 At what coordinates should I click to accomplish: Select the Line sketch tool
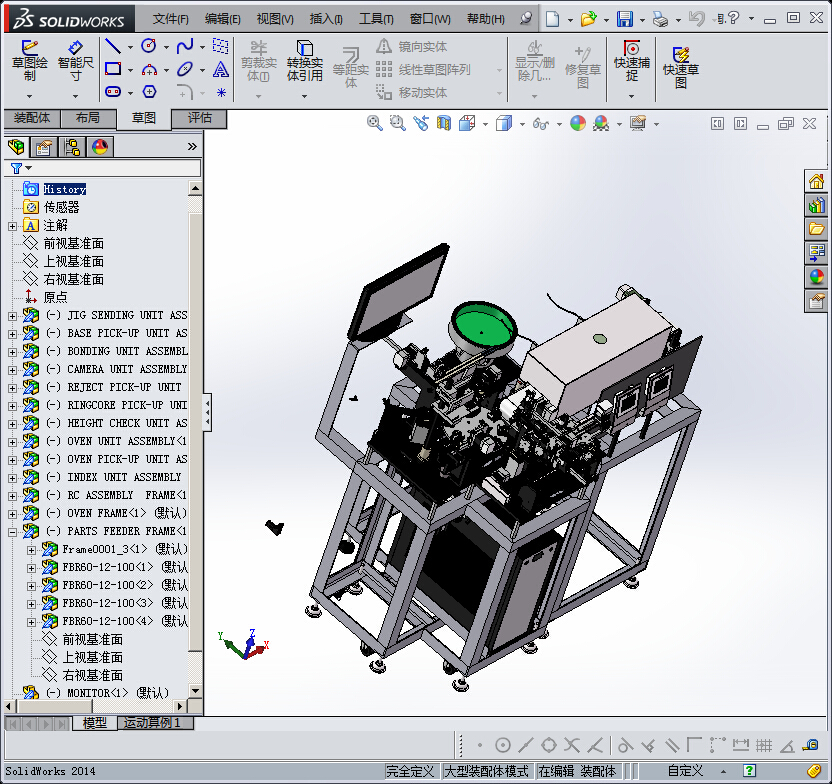point(113,47)
